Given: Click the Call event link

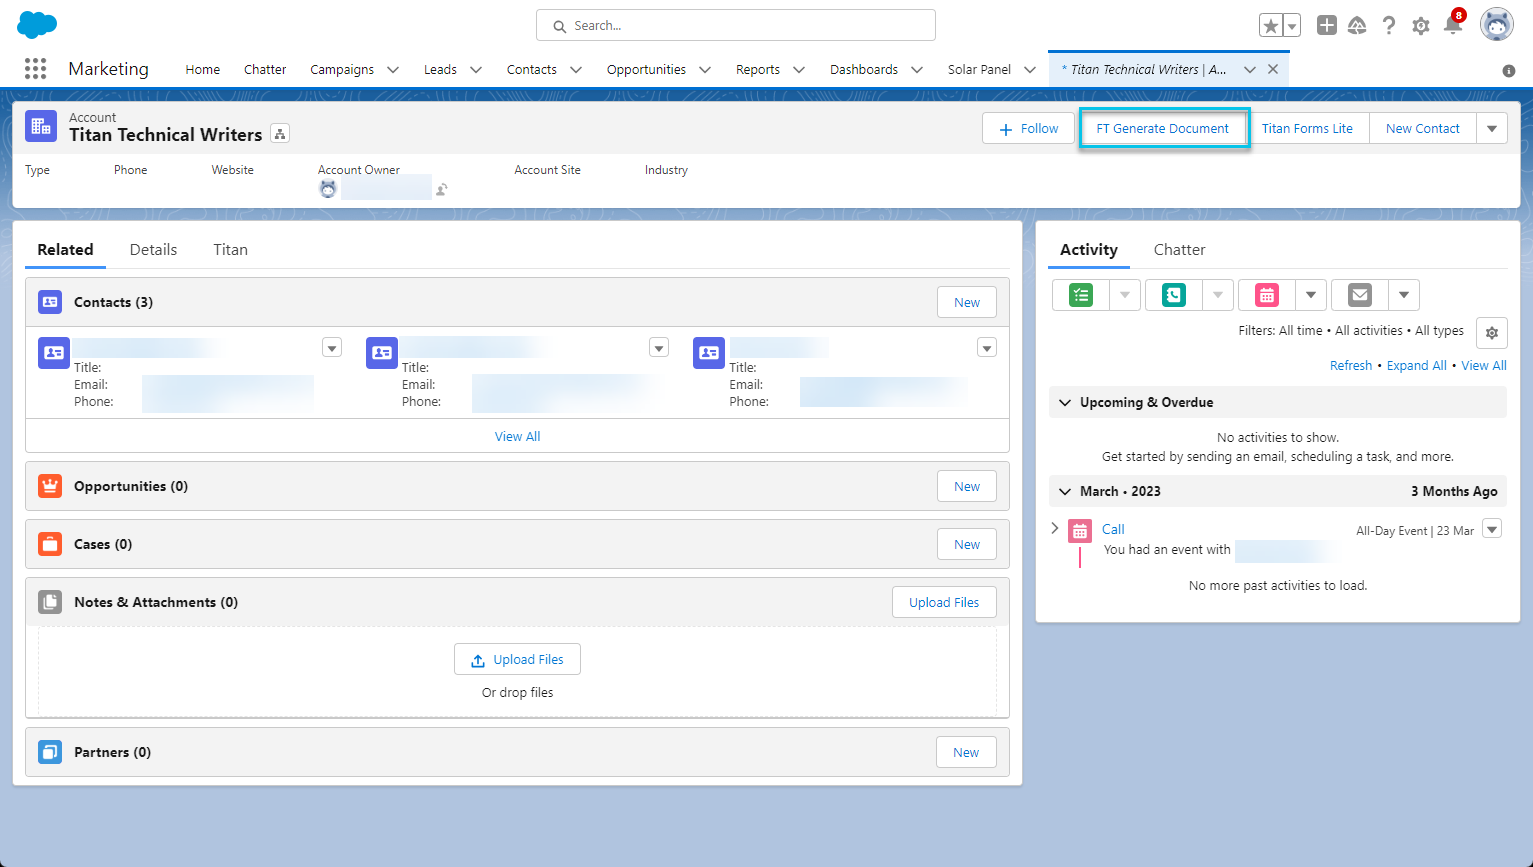Looking at the screenshot, I should (1113, 529).
